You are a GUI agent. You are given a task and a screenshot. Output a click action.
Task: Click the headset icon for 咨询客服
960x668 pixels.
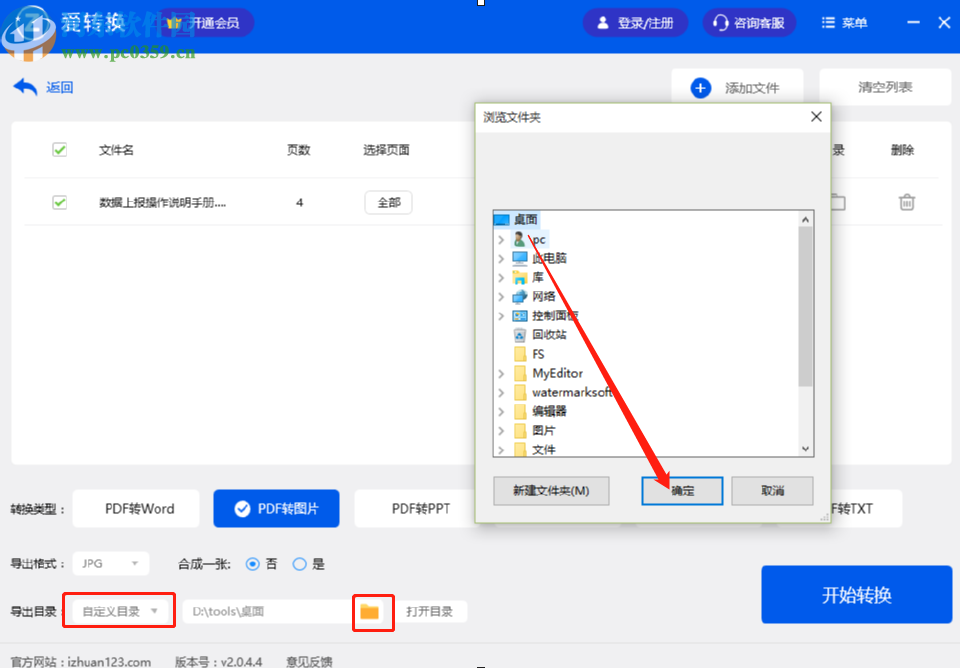pos(718,22)
